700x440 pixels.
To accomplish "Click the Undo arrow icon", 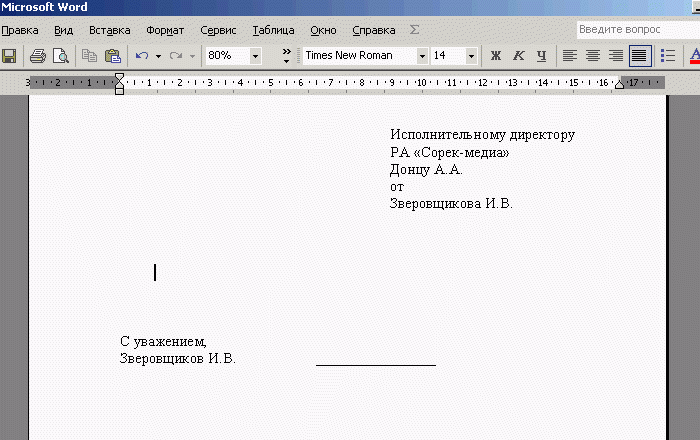I will point(142,56).
